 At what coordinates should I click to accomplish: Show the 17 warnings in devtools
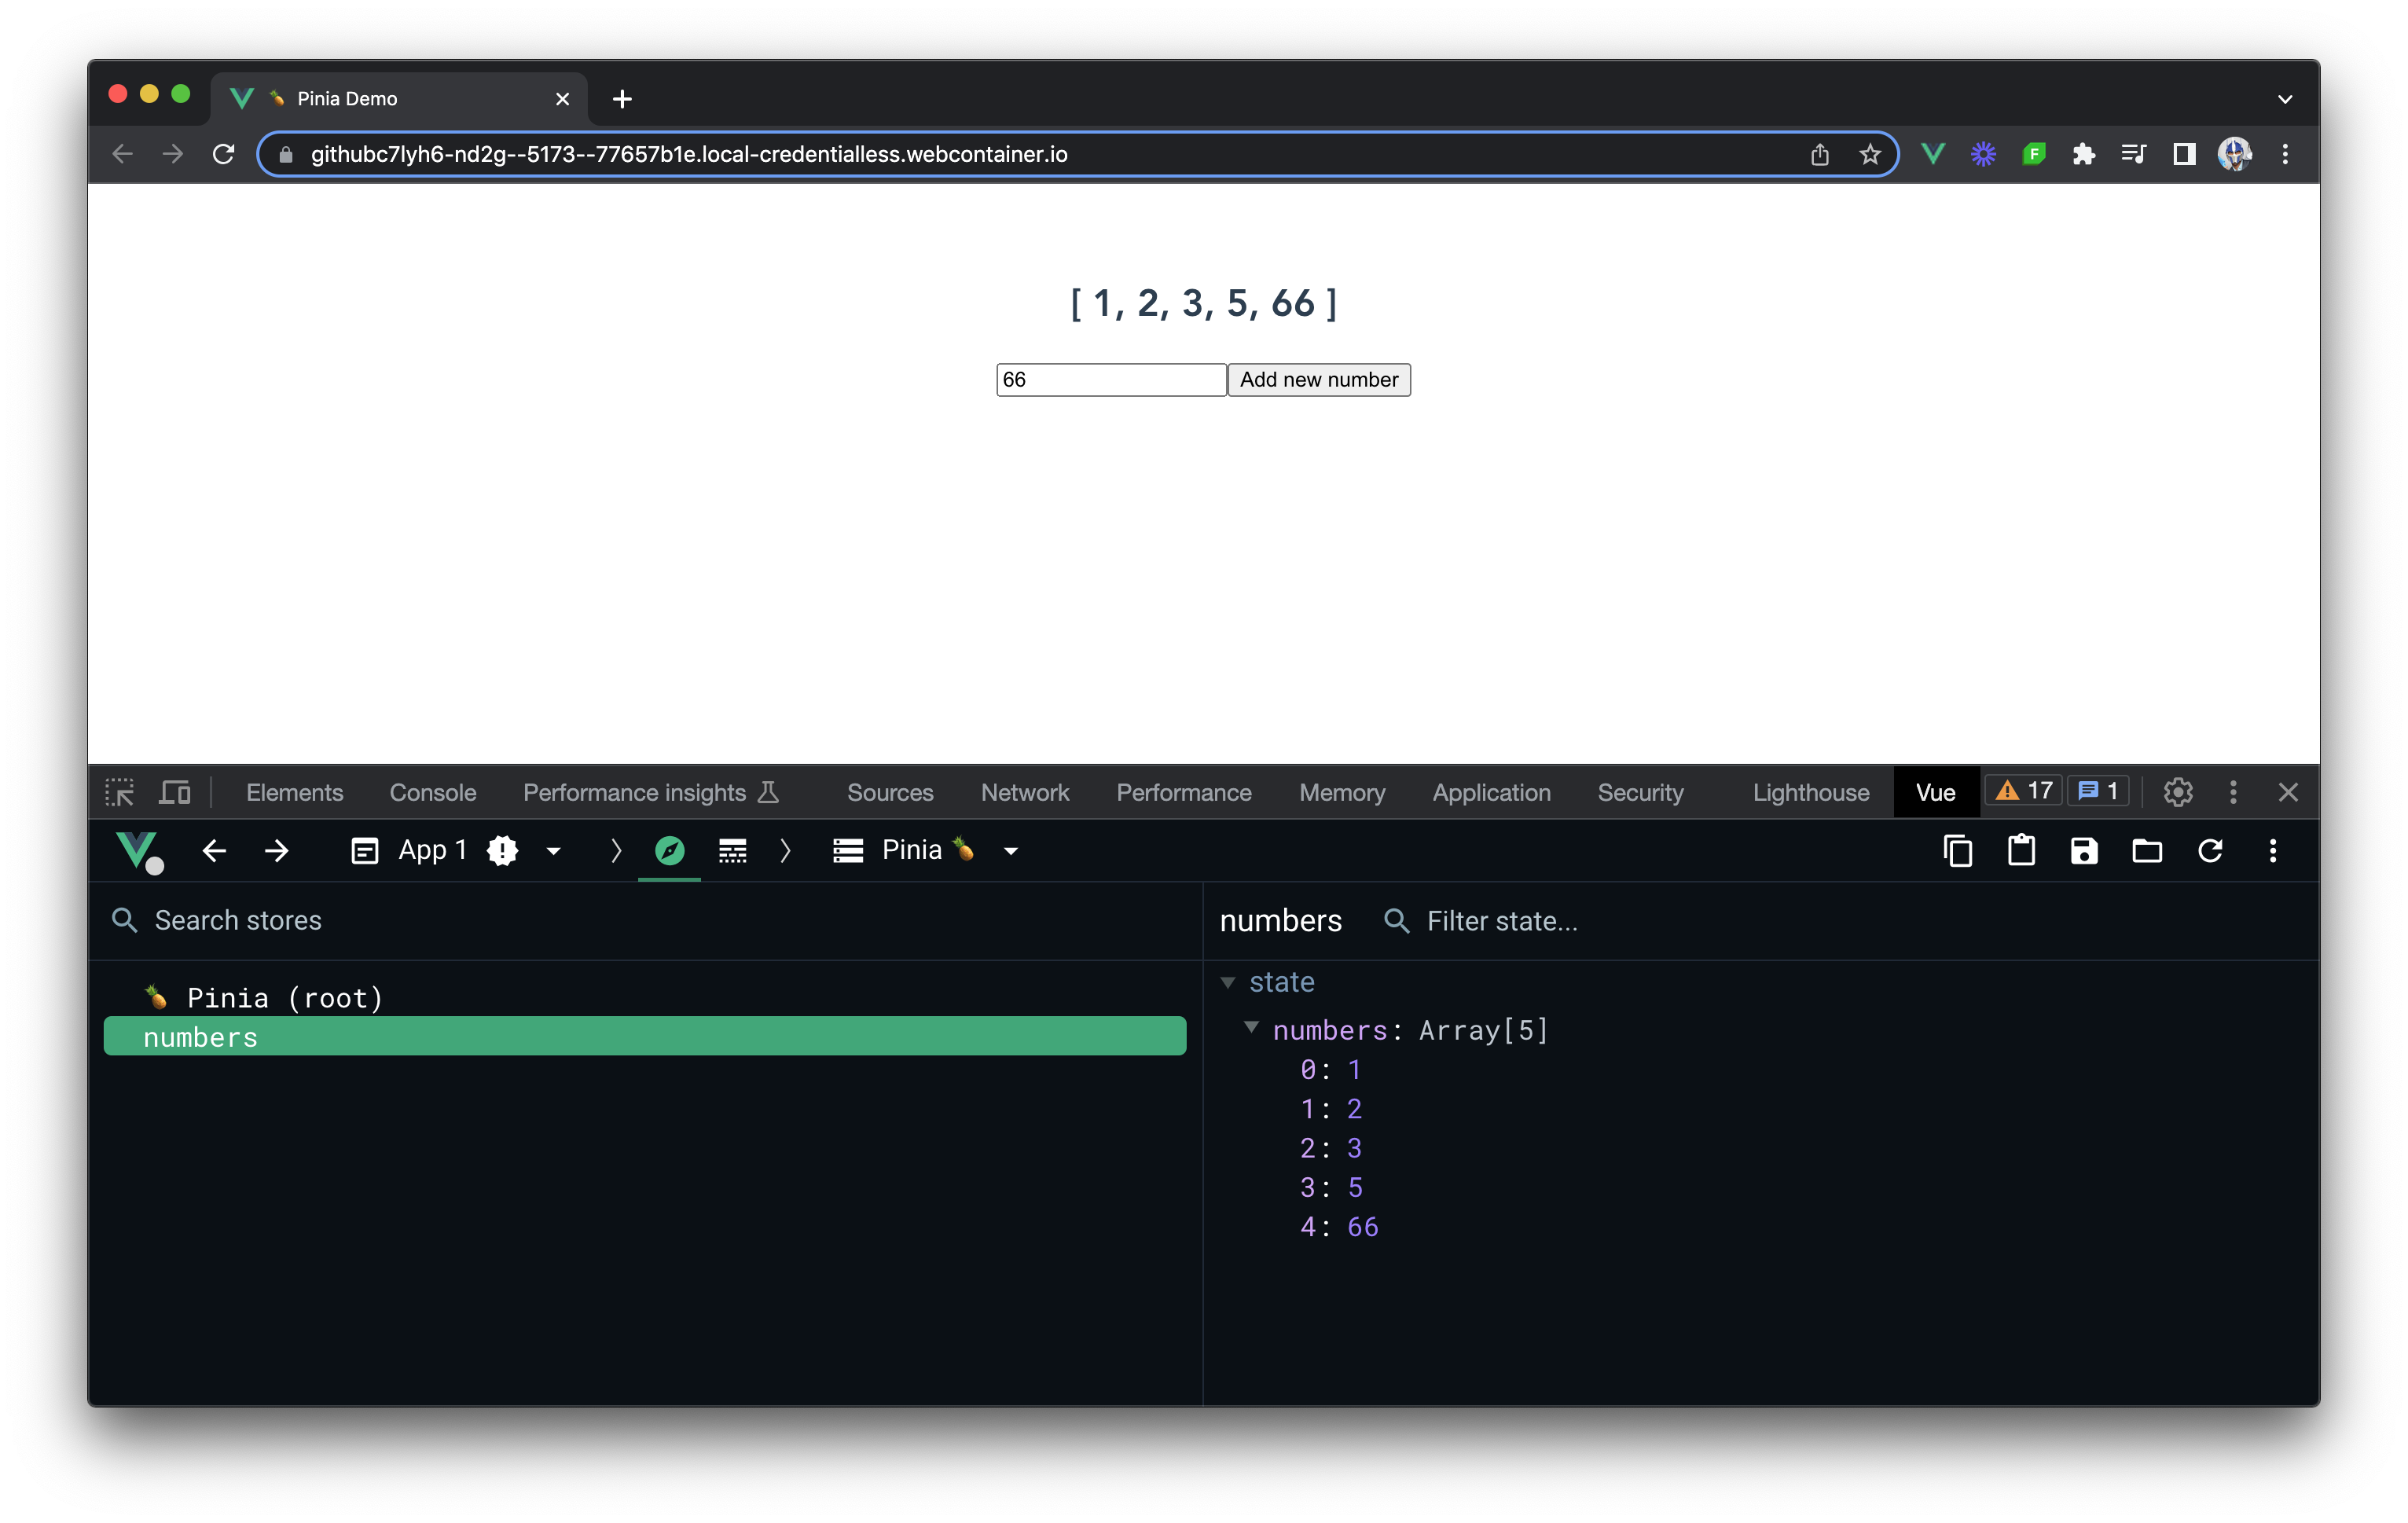click(x=2022, y=790)
